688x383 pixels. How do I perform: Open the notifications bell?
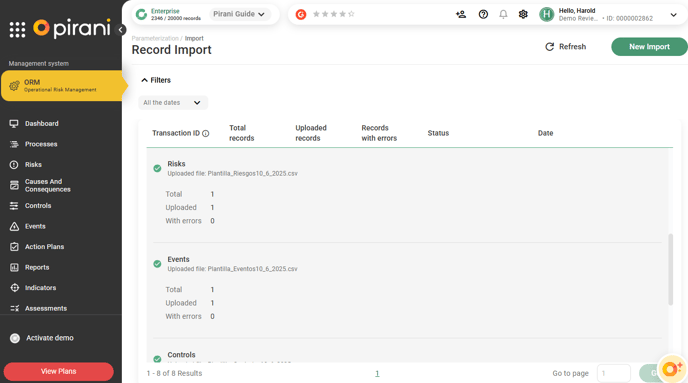point(503,14)
